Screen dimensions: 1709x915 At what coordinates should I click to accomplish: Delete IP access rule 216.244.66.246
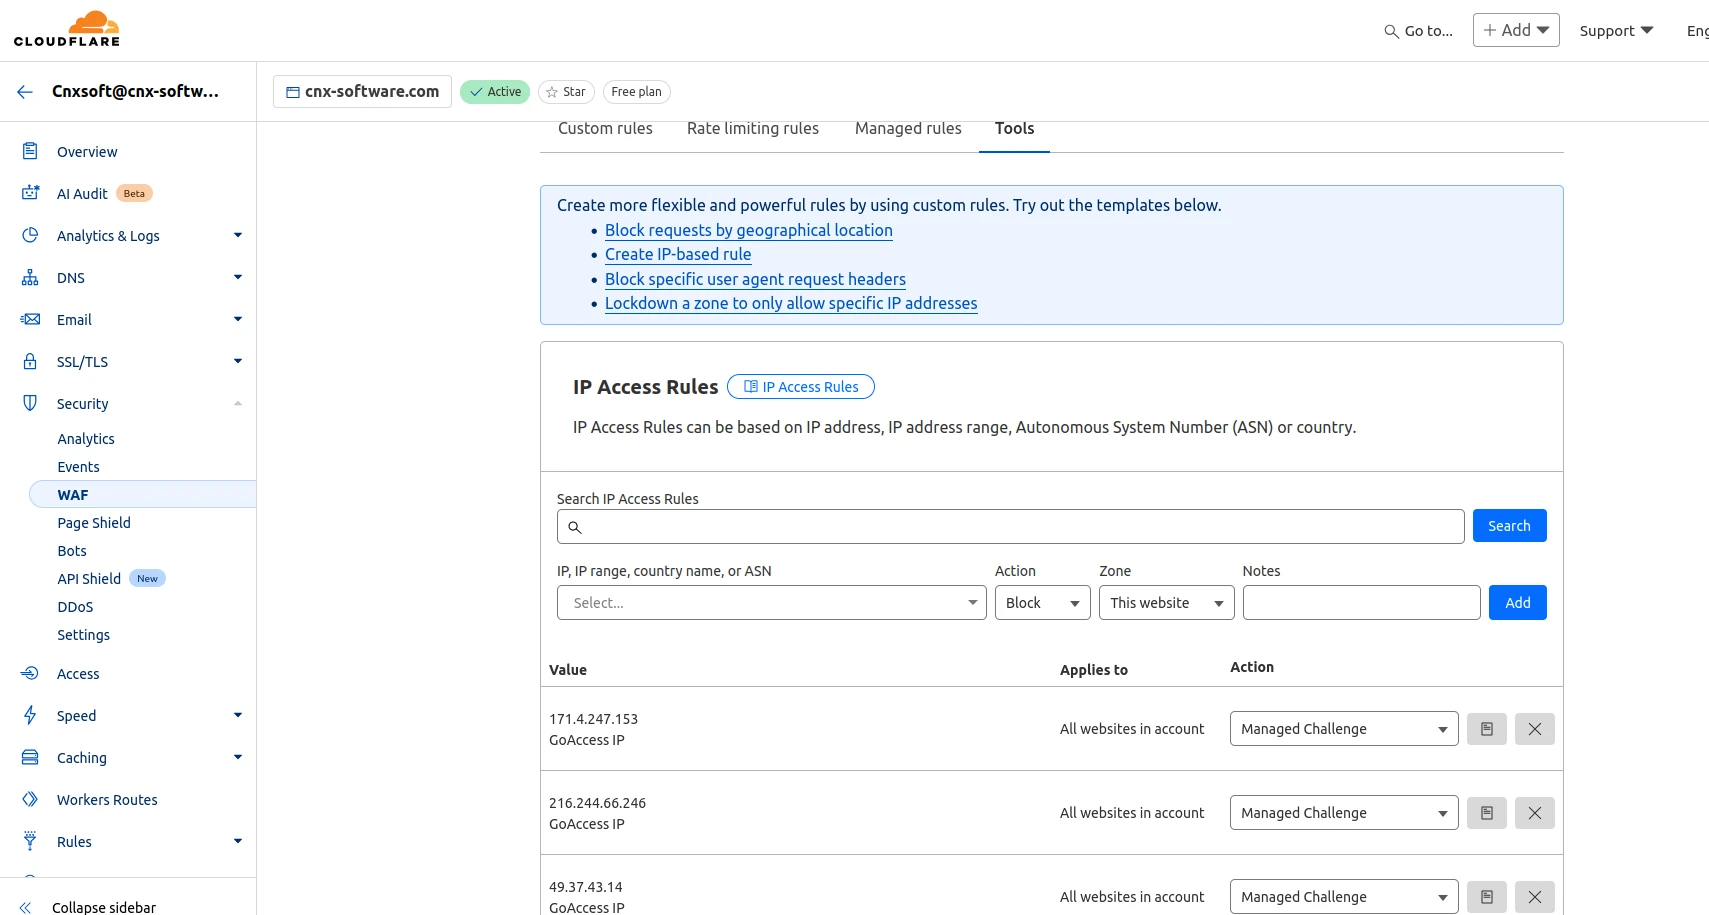(x=1535, y=813)
